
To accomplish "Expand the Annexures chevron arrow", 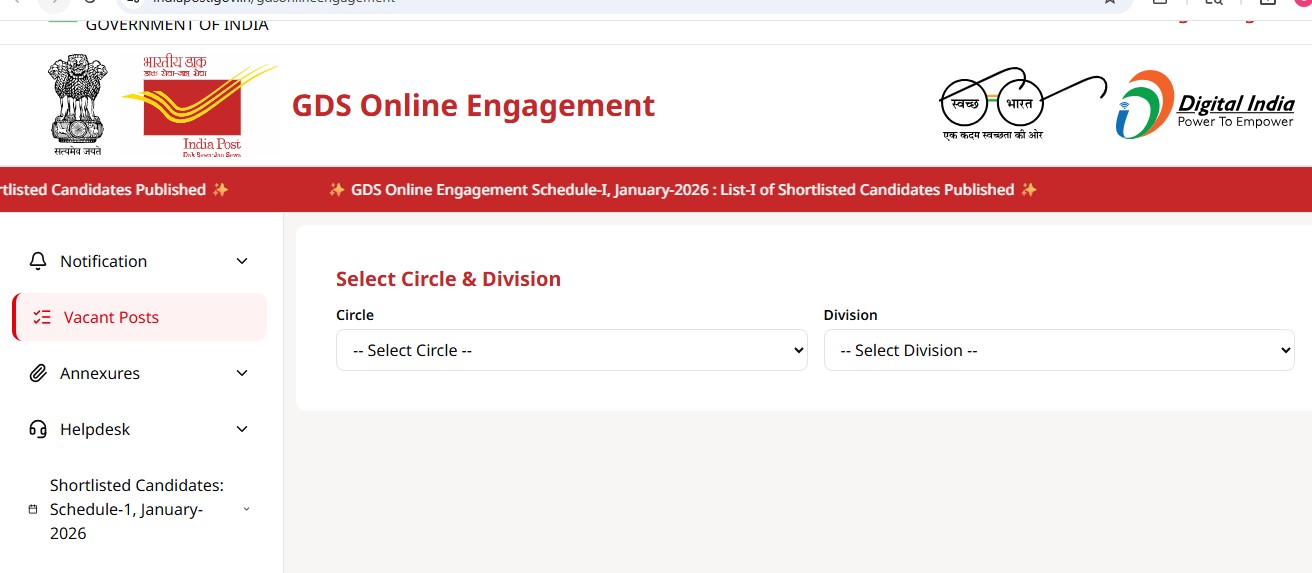I will click(241, 373).
